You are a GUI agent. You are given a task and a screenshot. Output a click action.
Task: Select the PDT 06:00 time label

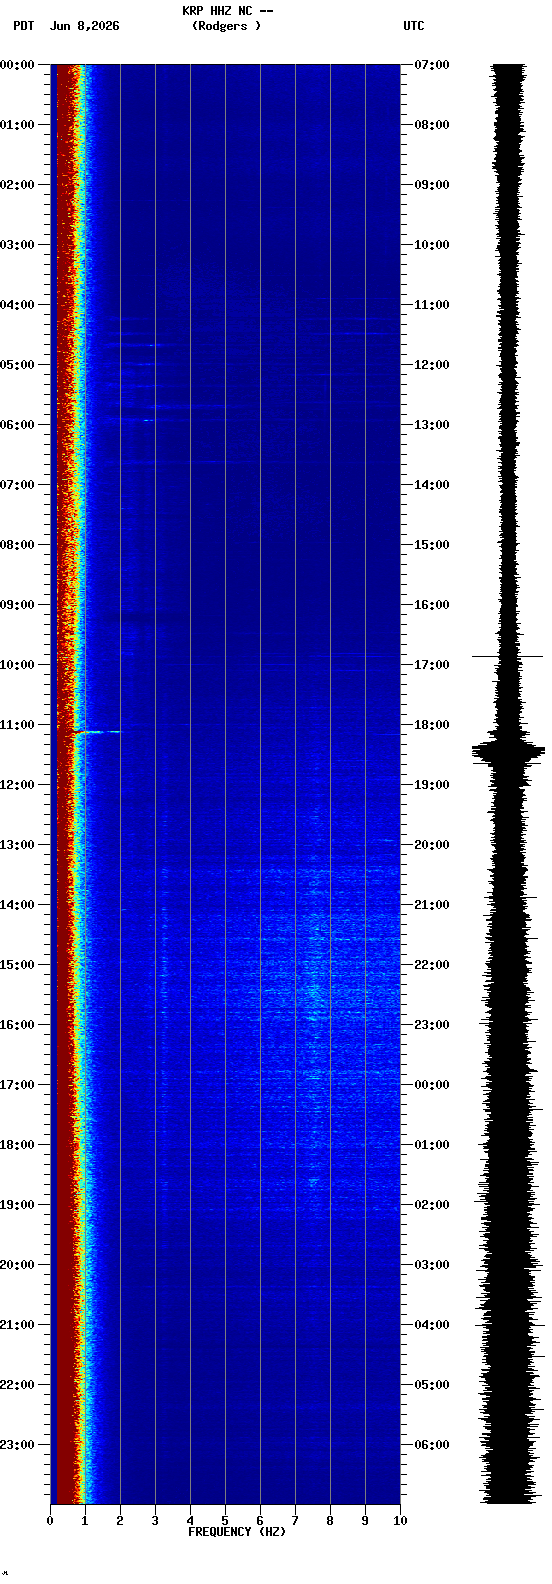17,425
